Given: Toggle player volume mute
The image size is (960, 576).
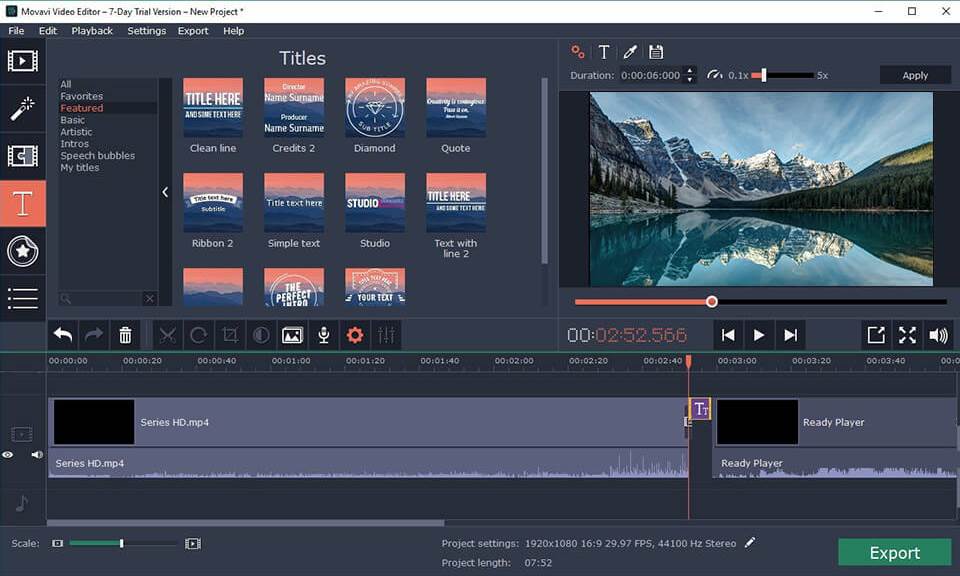Looking at the screenshot, I should pos(938,336).
